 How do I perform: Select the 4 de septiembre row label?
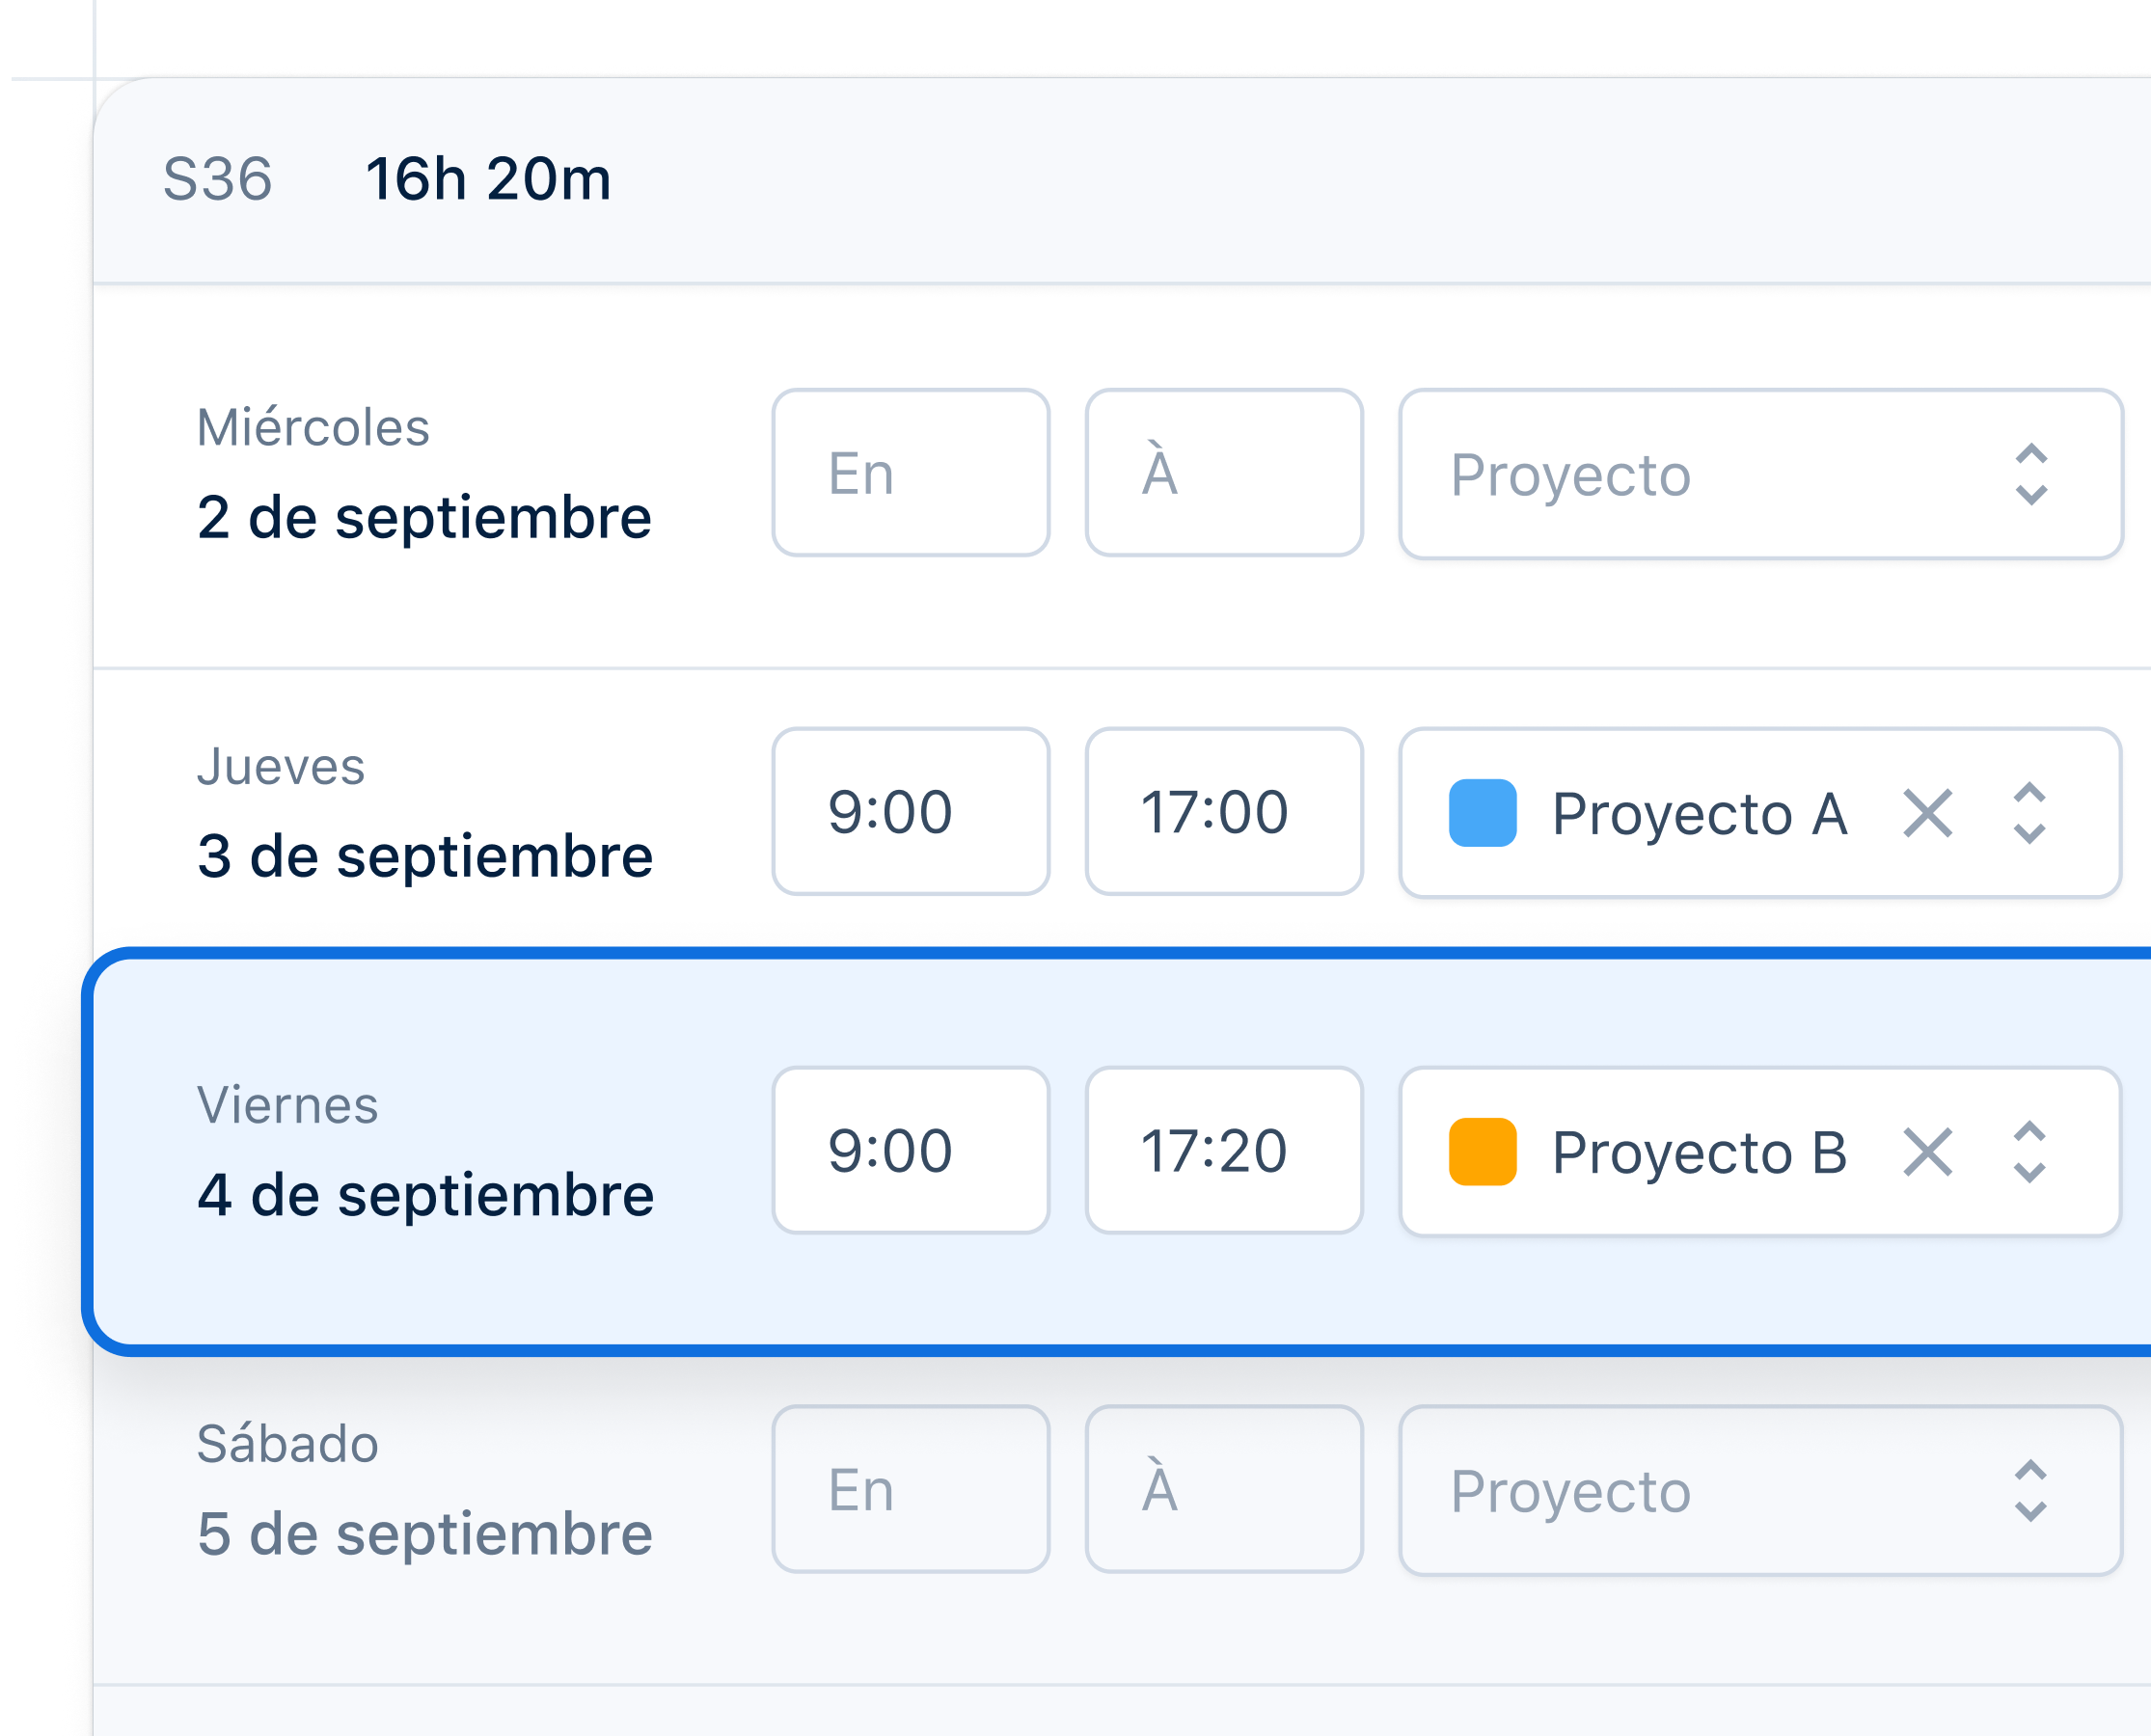pyautogui.click(x=425, y=1195)
